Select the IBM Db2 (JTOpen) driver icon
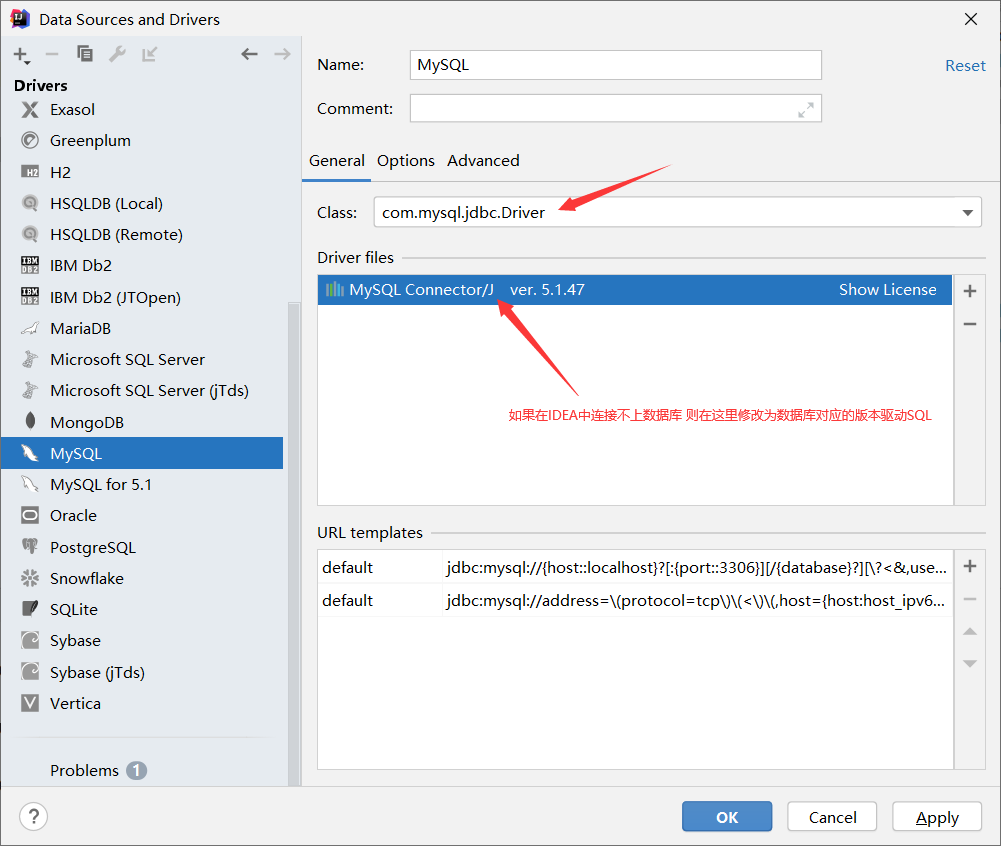 30,297
